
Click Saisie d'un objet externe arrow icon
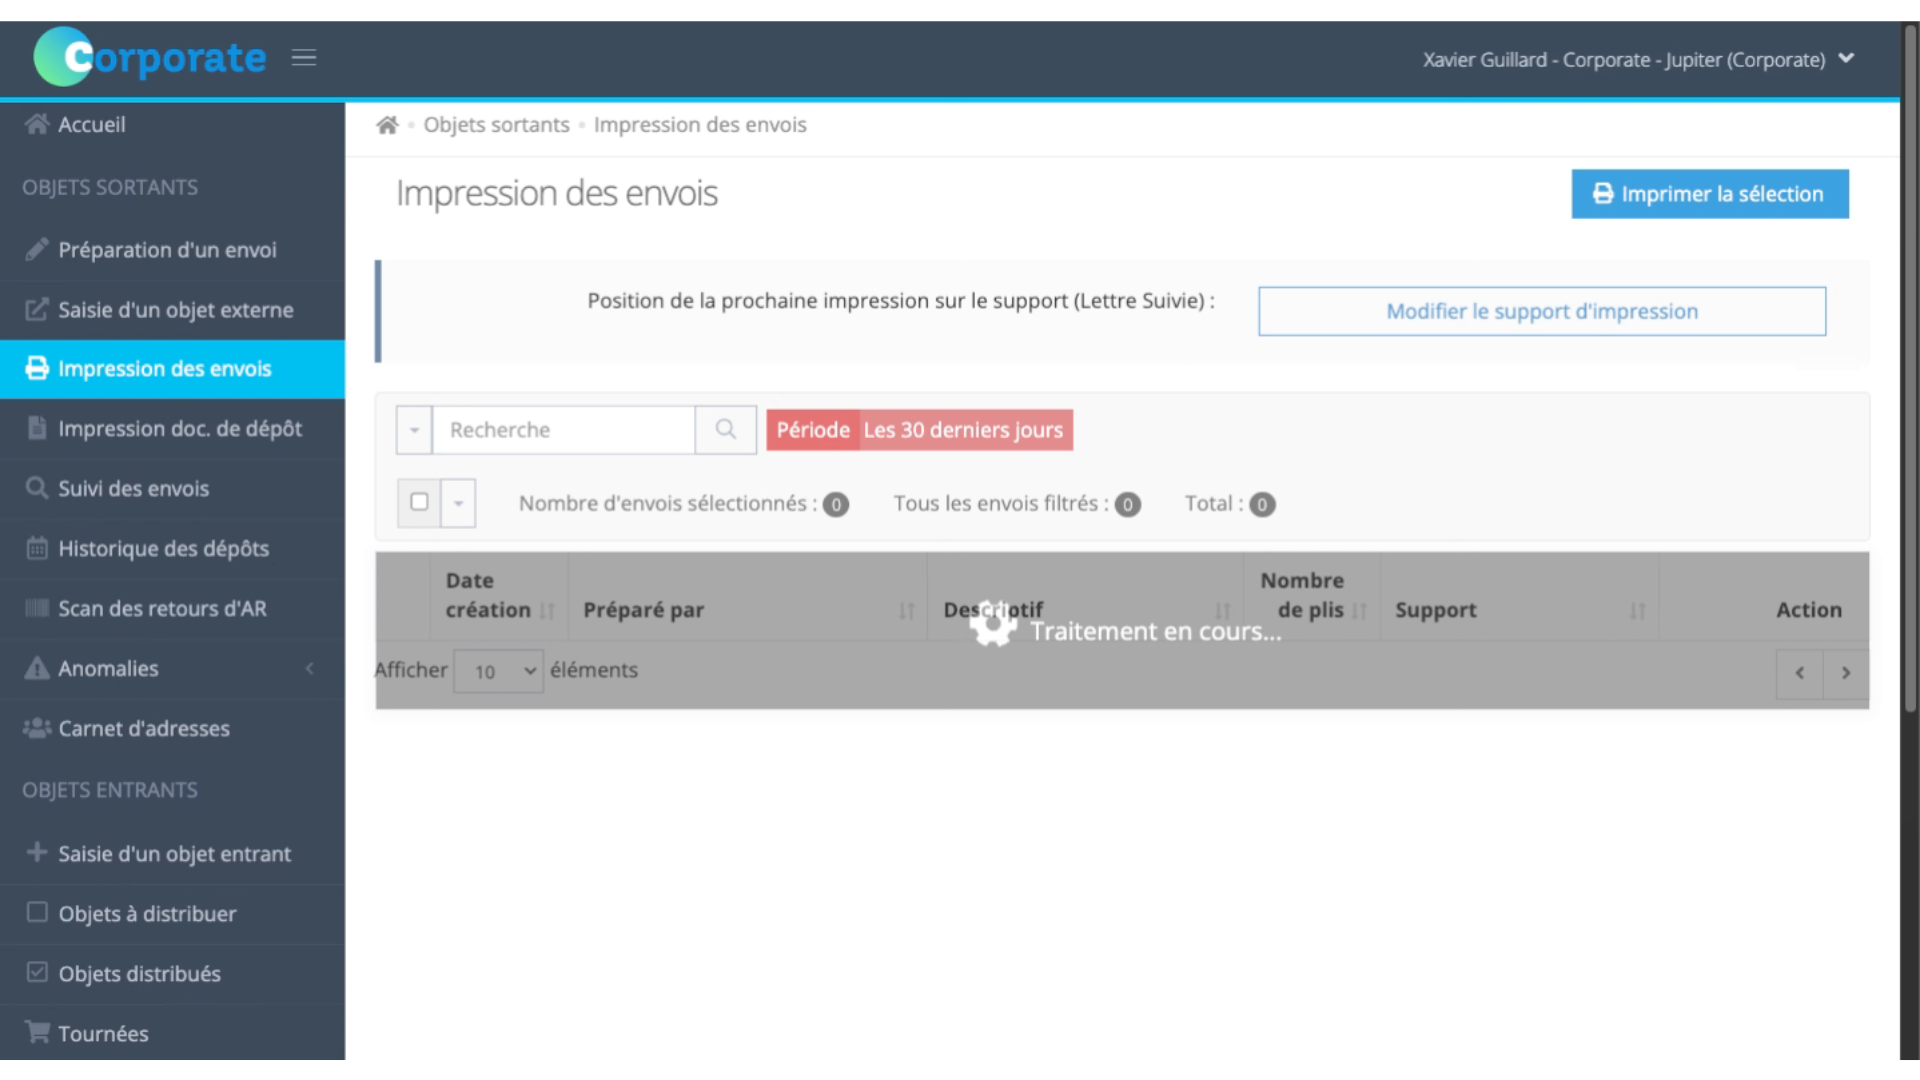pyautogui.click(x=37, y=309)
